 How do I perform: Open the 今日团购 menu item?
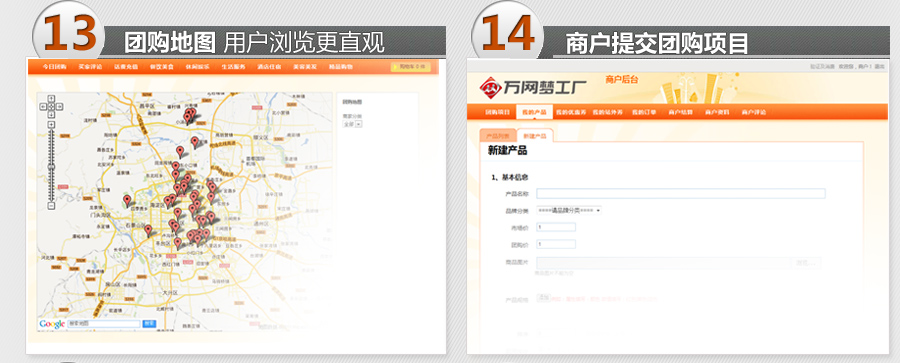click(55, 67)
